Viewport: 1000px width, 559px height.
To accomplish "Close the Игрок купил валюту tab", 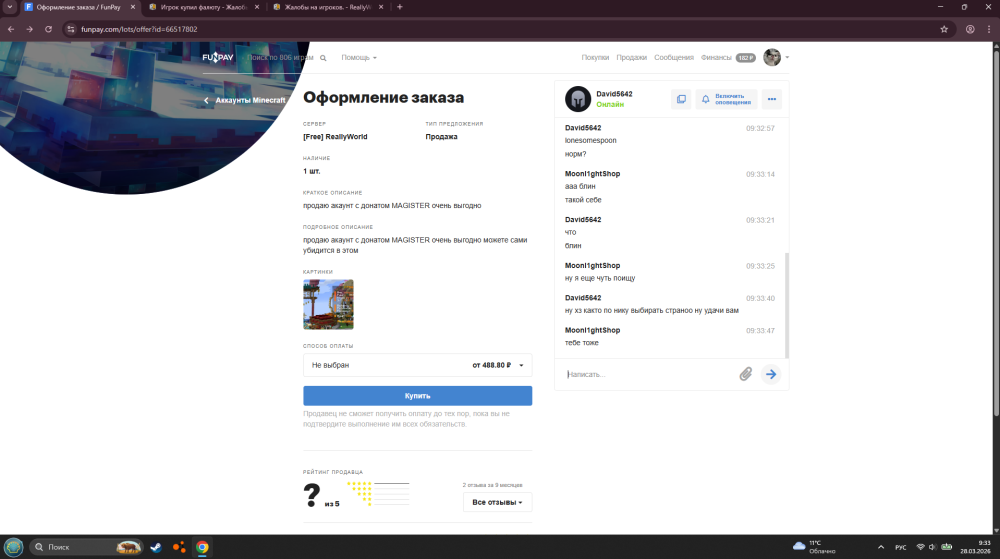I will (x=257, y=7).
